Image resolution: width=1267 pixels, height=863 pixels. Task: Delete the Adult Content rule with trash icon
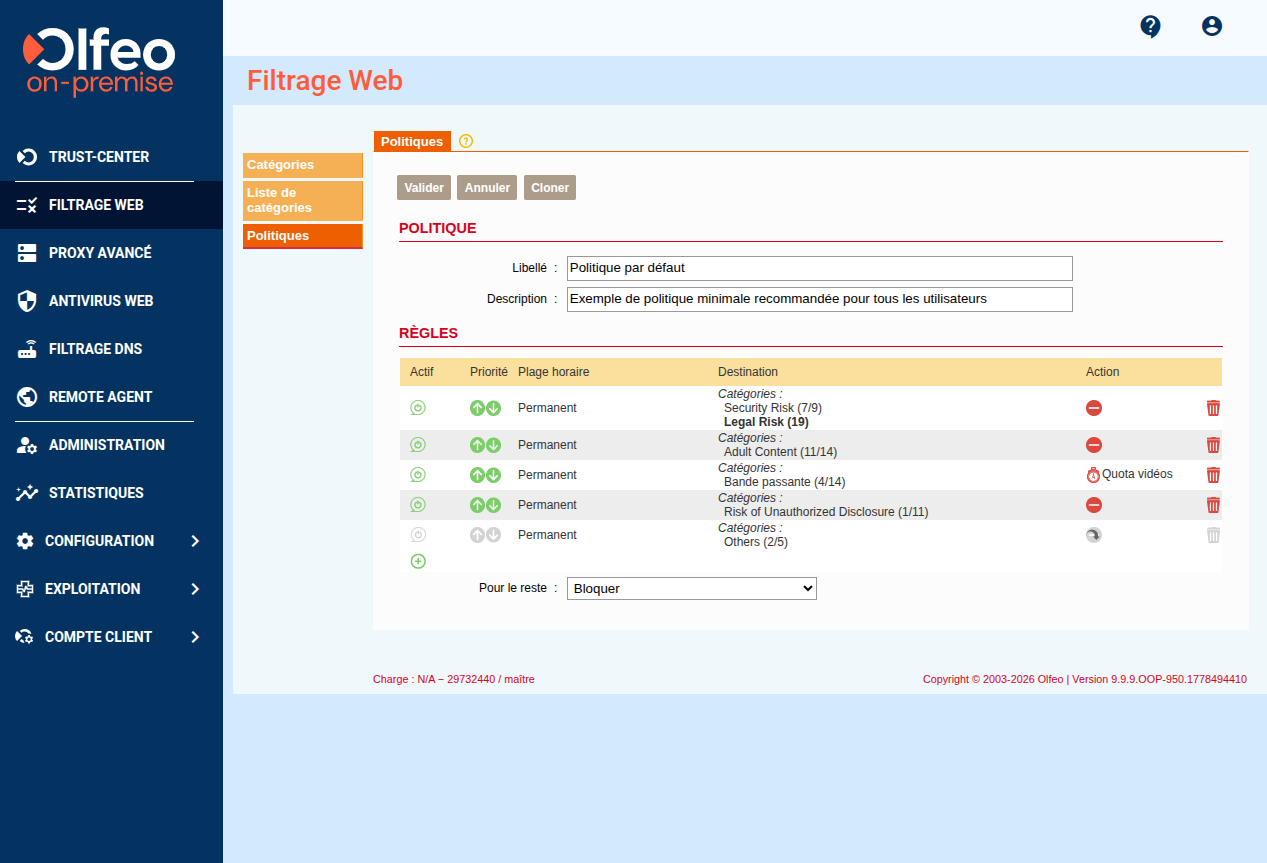[x=1213, y=445]
